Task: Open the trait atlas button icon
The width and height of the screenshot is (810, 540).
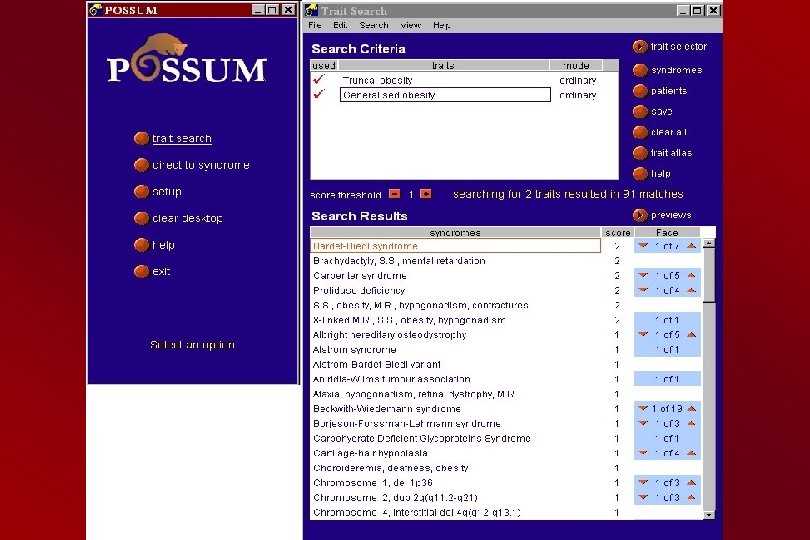Action: (x=640, y=153)
